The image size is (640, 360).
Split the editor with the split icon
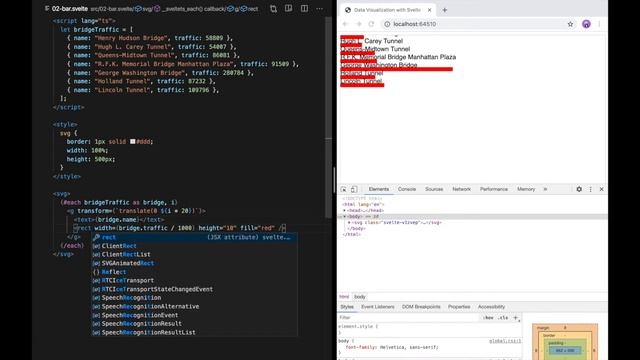pyautogui.click(x=304, y=9)
